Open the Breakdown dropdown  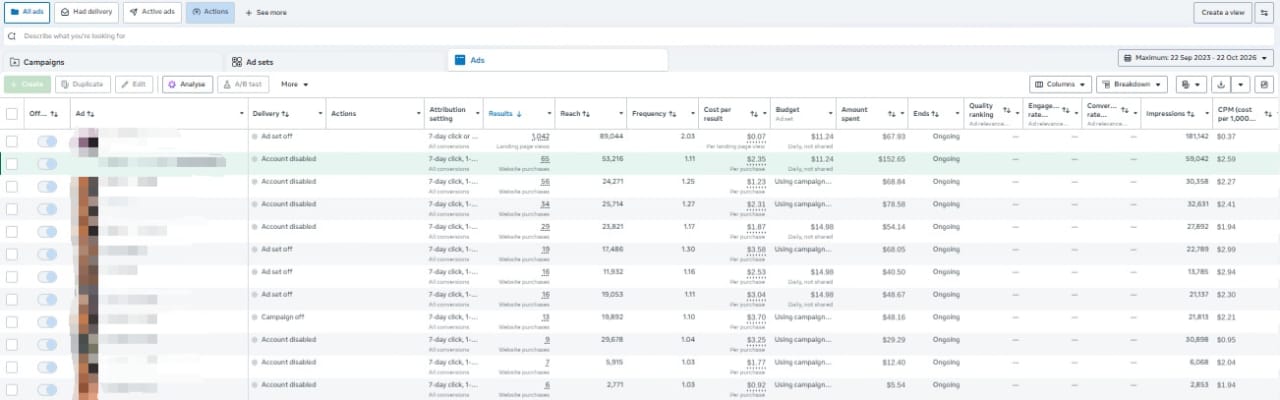1132,85
